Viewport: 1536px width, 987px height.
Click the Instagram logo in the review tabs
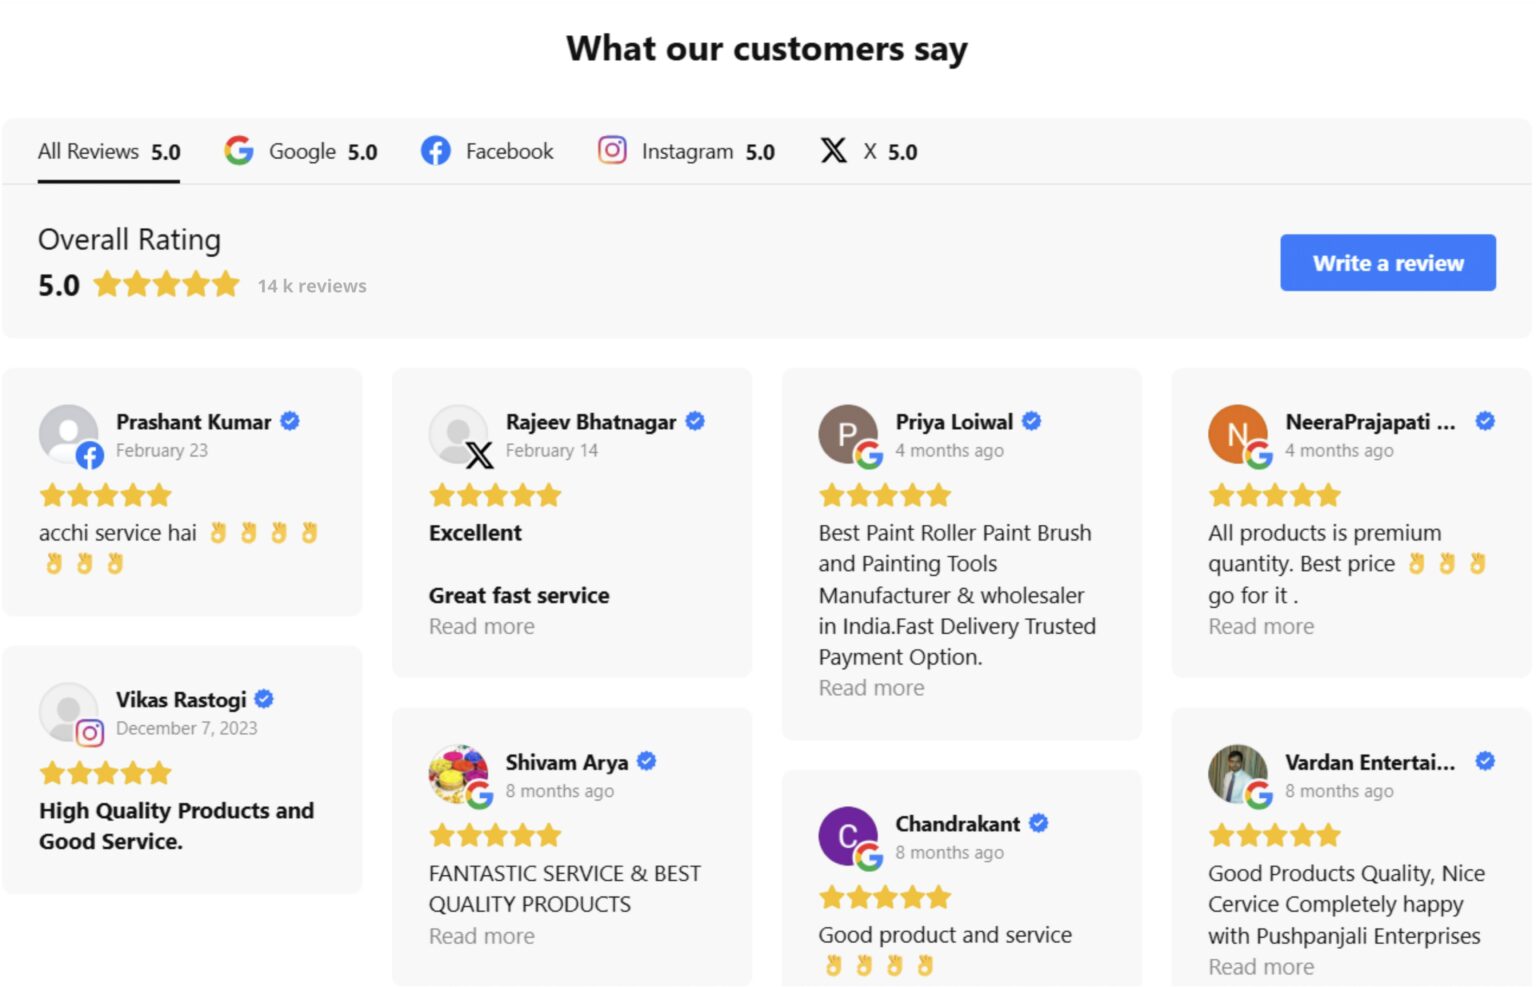(x=612, y=150)
